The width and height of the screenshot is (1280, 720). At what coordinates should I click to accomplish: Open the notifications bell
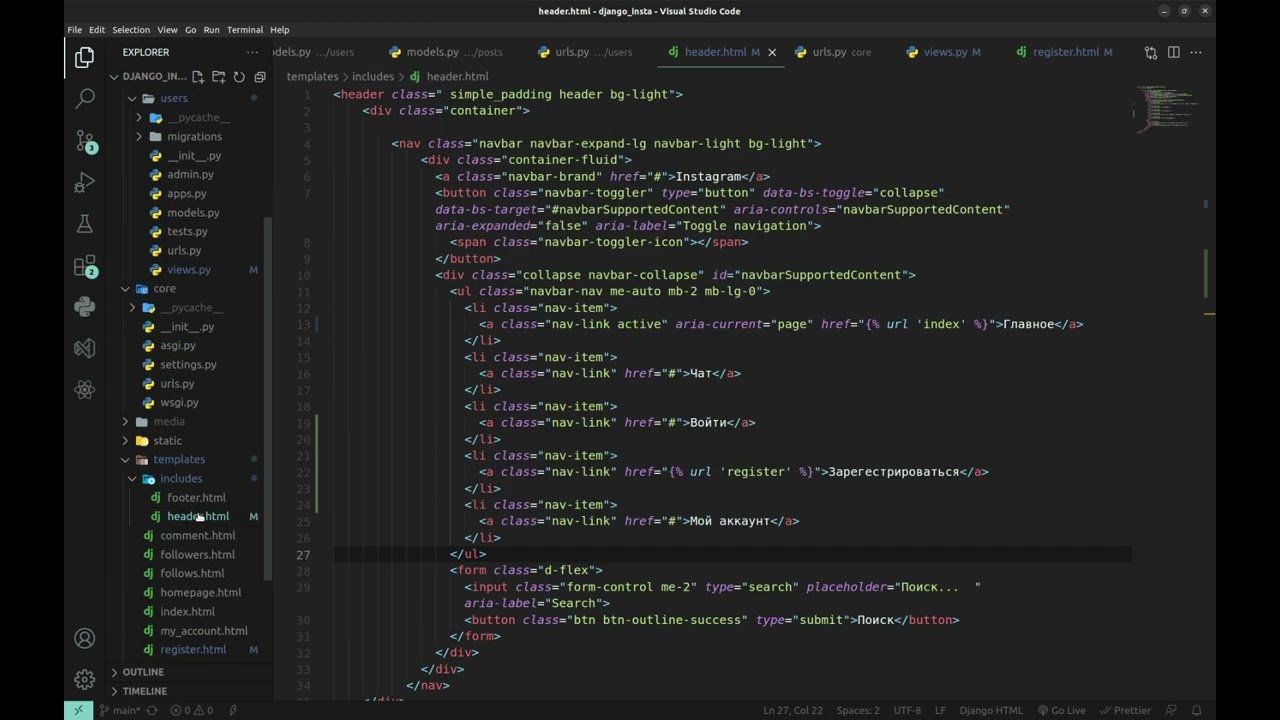[x=1196, y=710]
